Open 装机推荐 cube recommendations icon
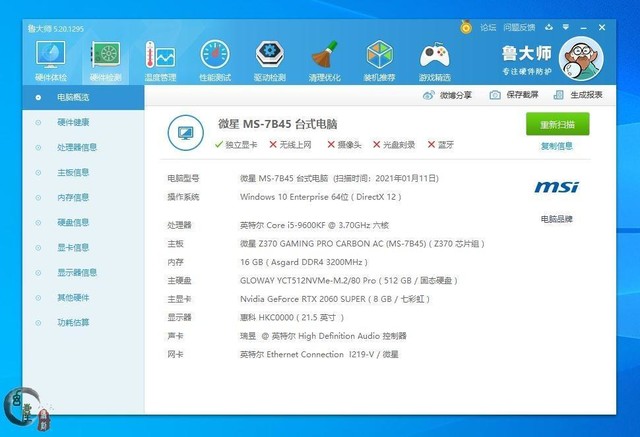The width and height of the screenshot is (640, 437). [x=379, y=61]
